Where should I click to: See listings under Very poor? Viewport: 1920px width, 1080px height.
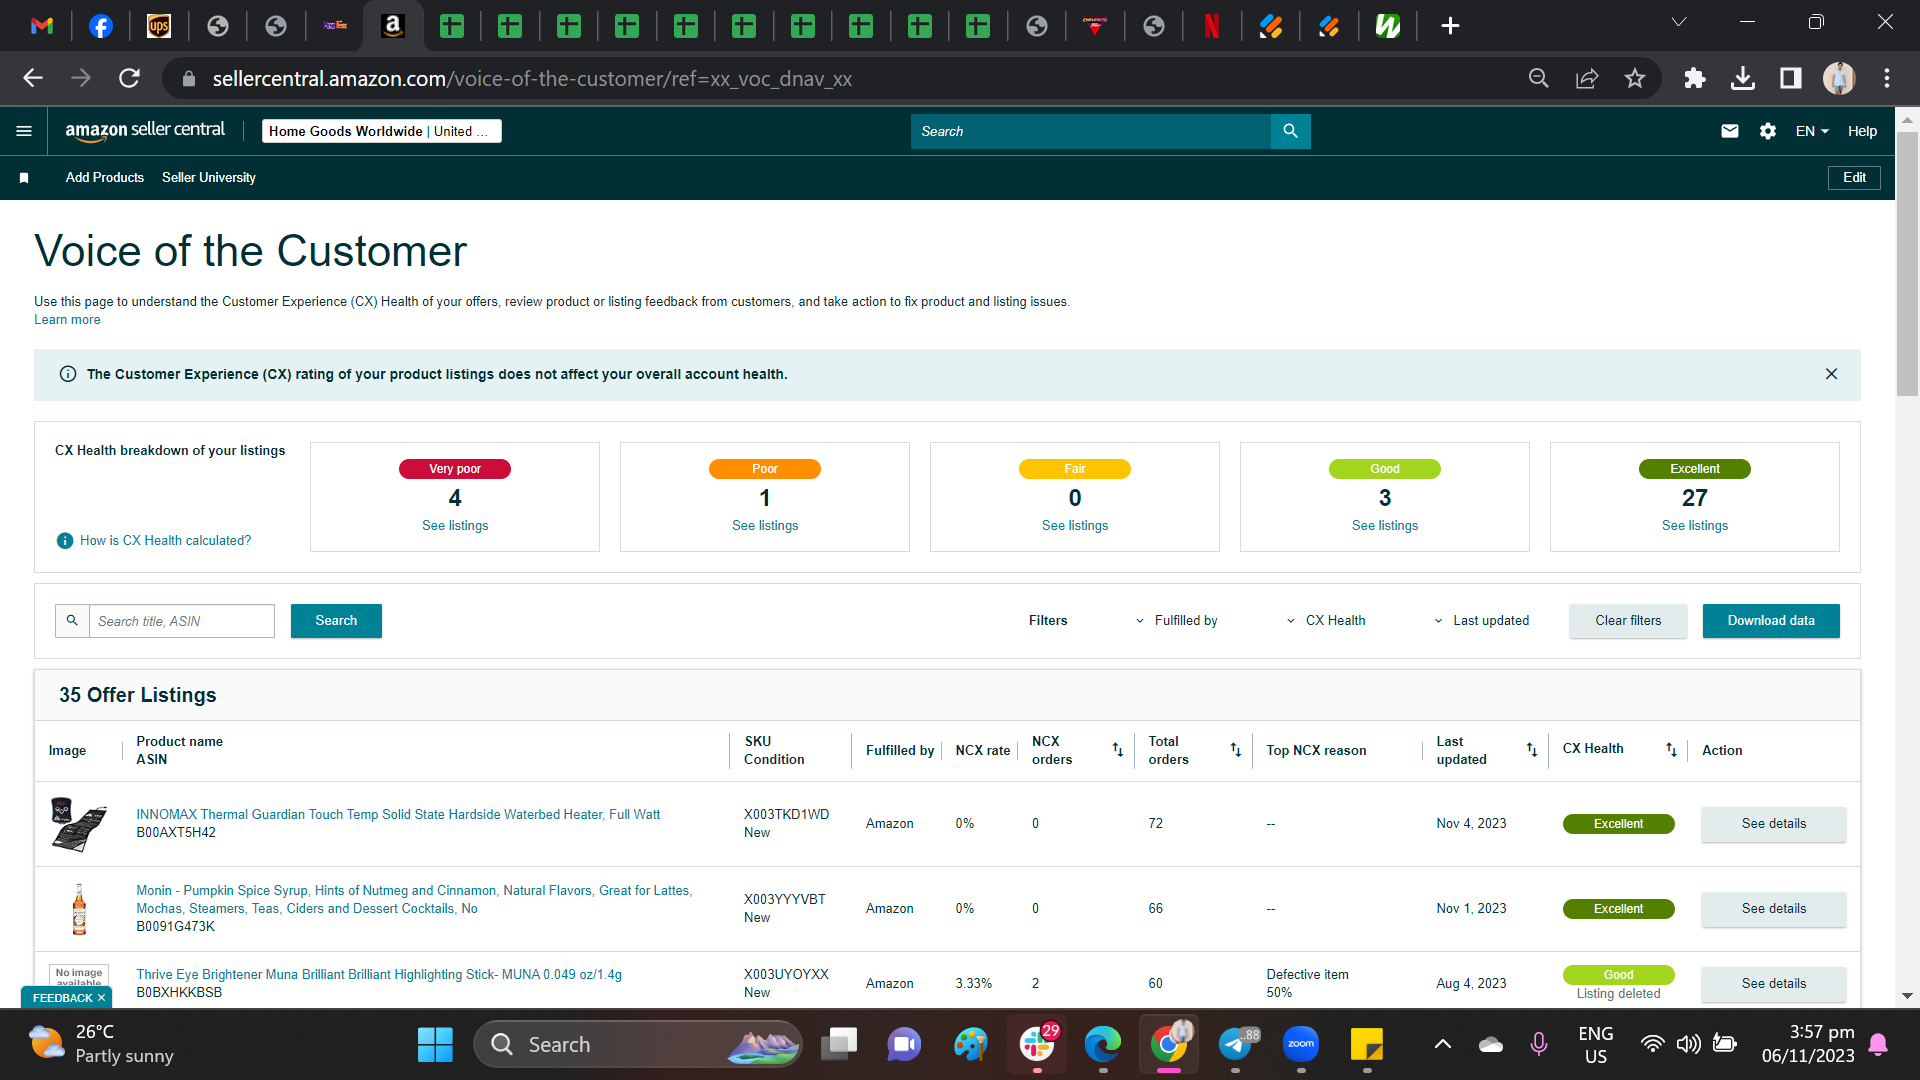[x=455, y=526]
